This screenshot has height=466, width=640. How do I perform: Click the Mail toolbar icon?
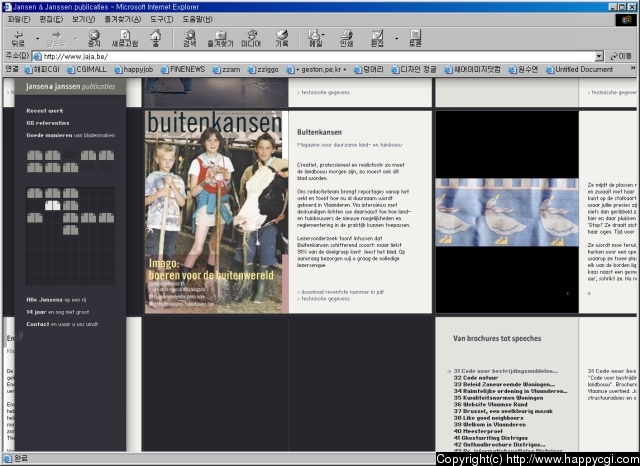(x=315, y=38)
